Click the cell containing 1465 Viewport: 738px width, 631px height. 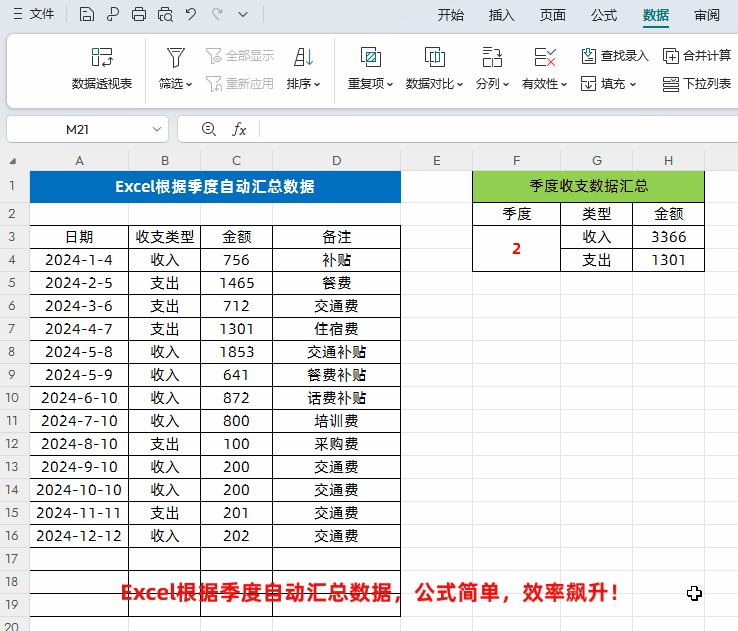point(237,283)
